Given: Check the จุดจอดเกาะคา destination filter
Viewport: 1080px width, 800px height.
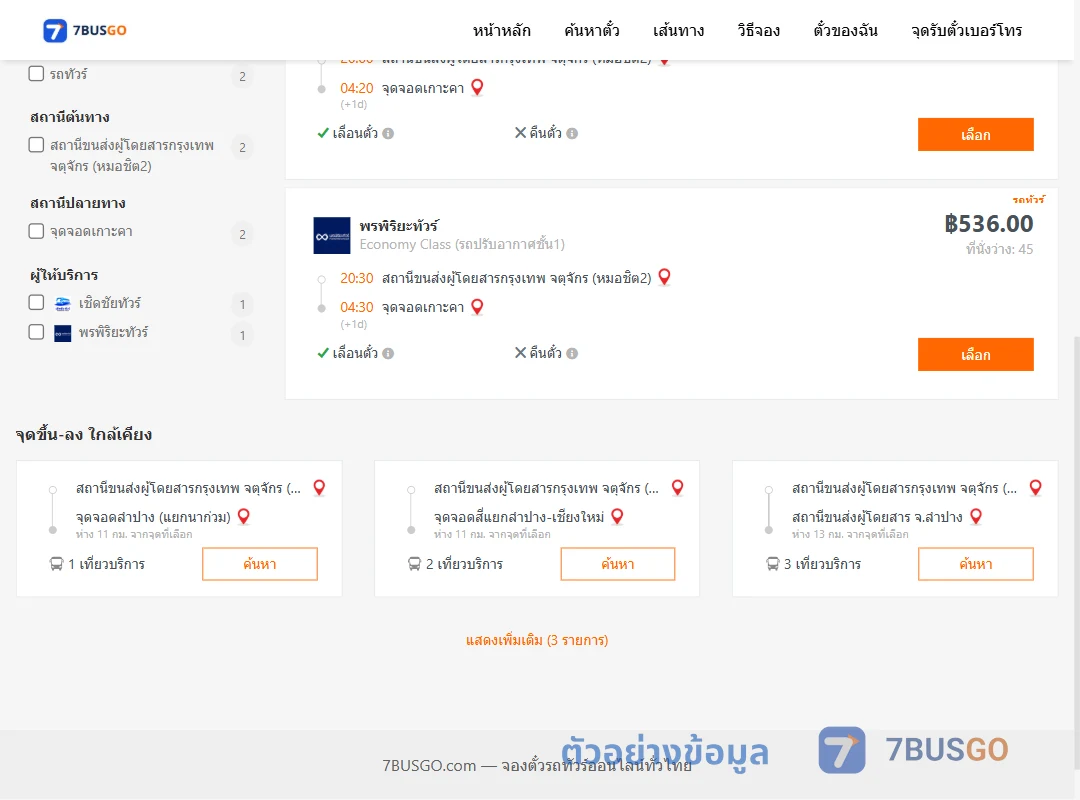Looking at the screenshot, I should (x=36, y=231).
